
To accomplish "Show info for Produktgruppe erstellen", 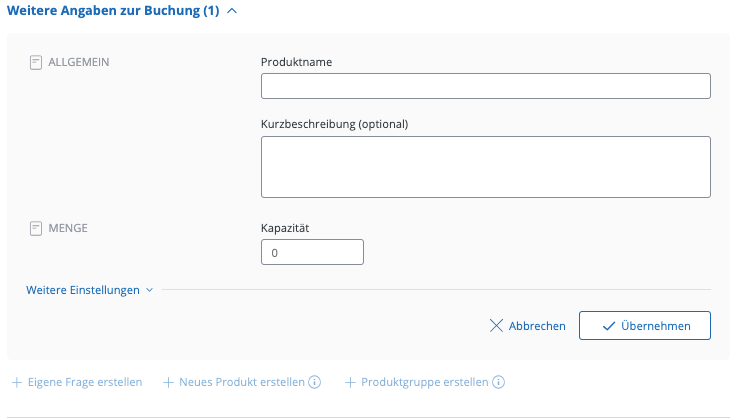I will tap(498, 382).
